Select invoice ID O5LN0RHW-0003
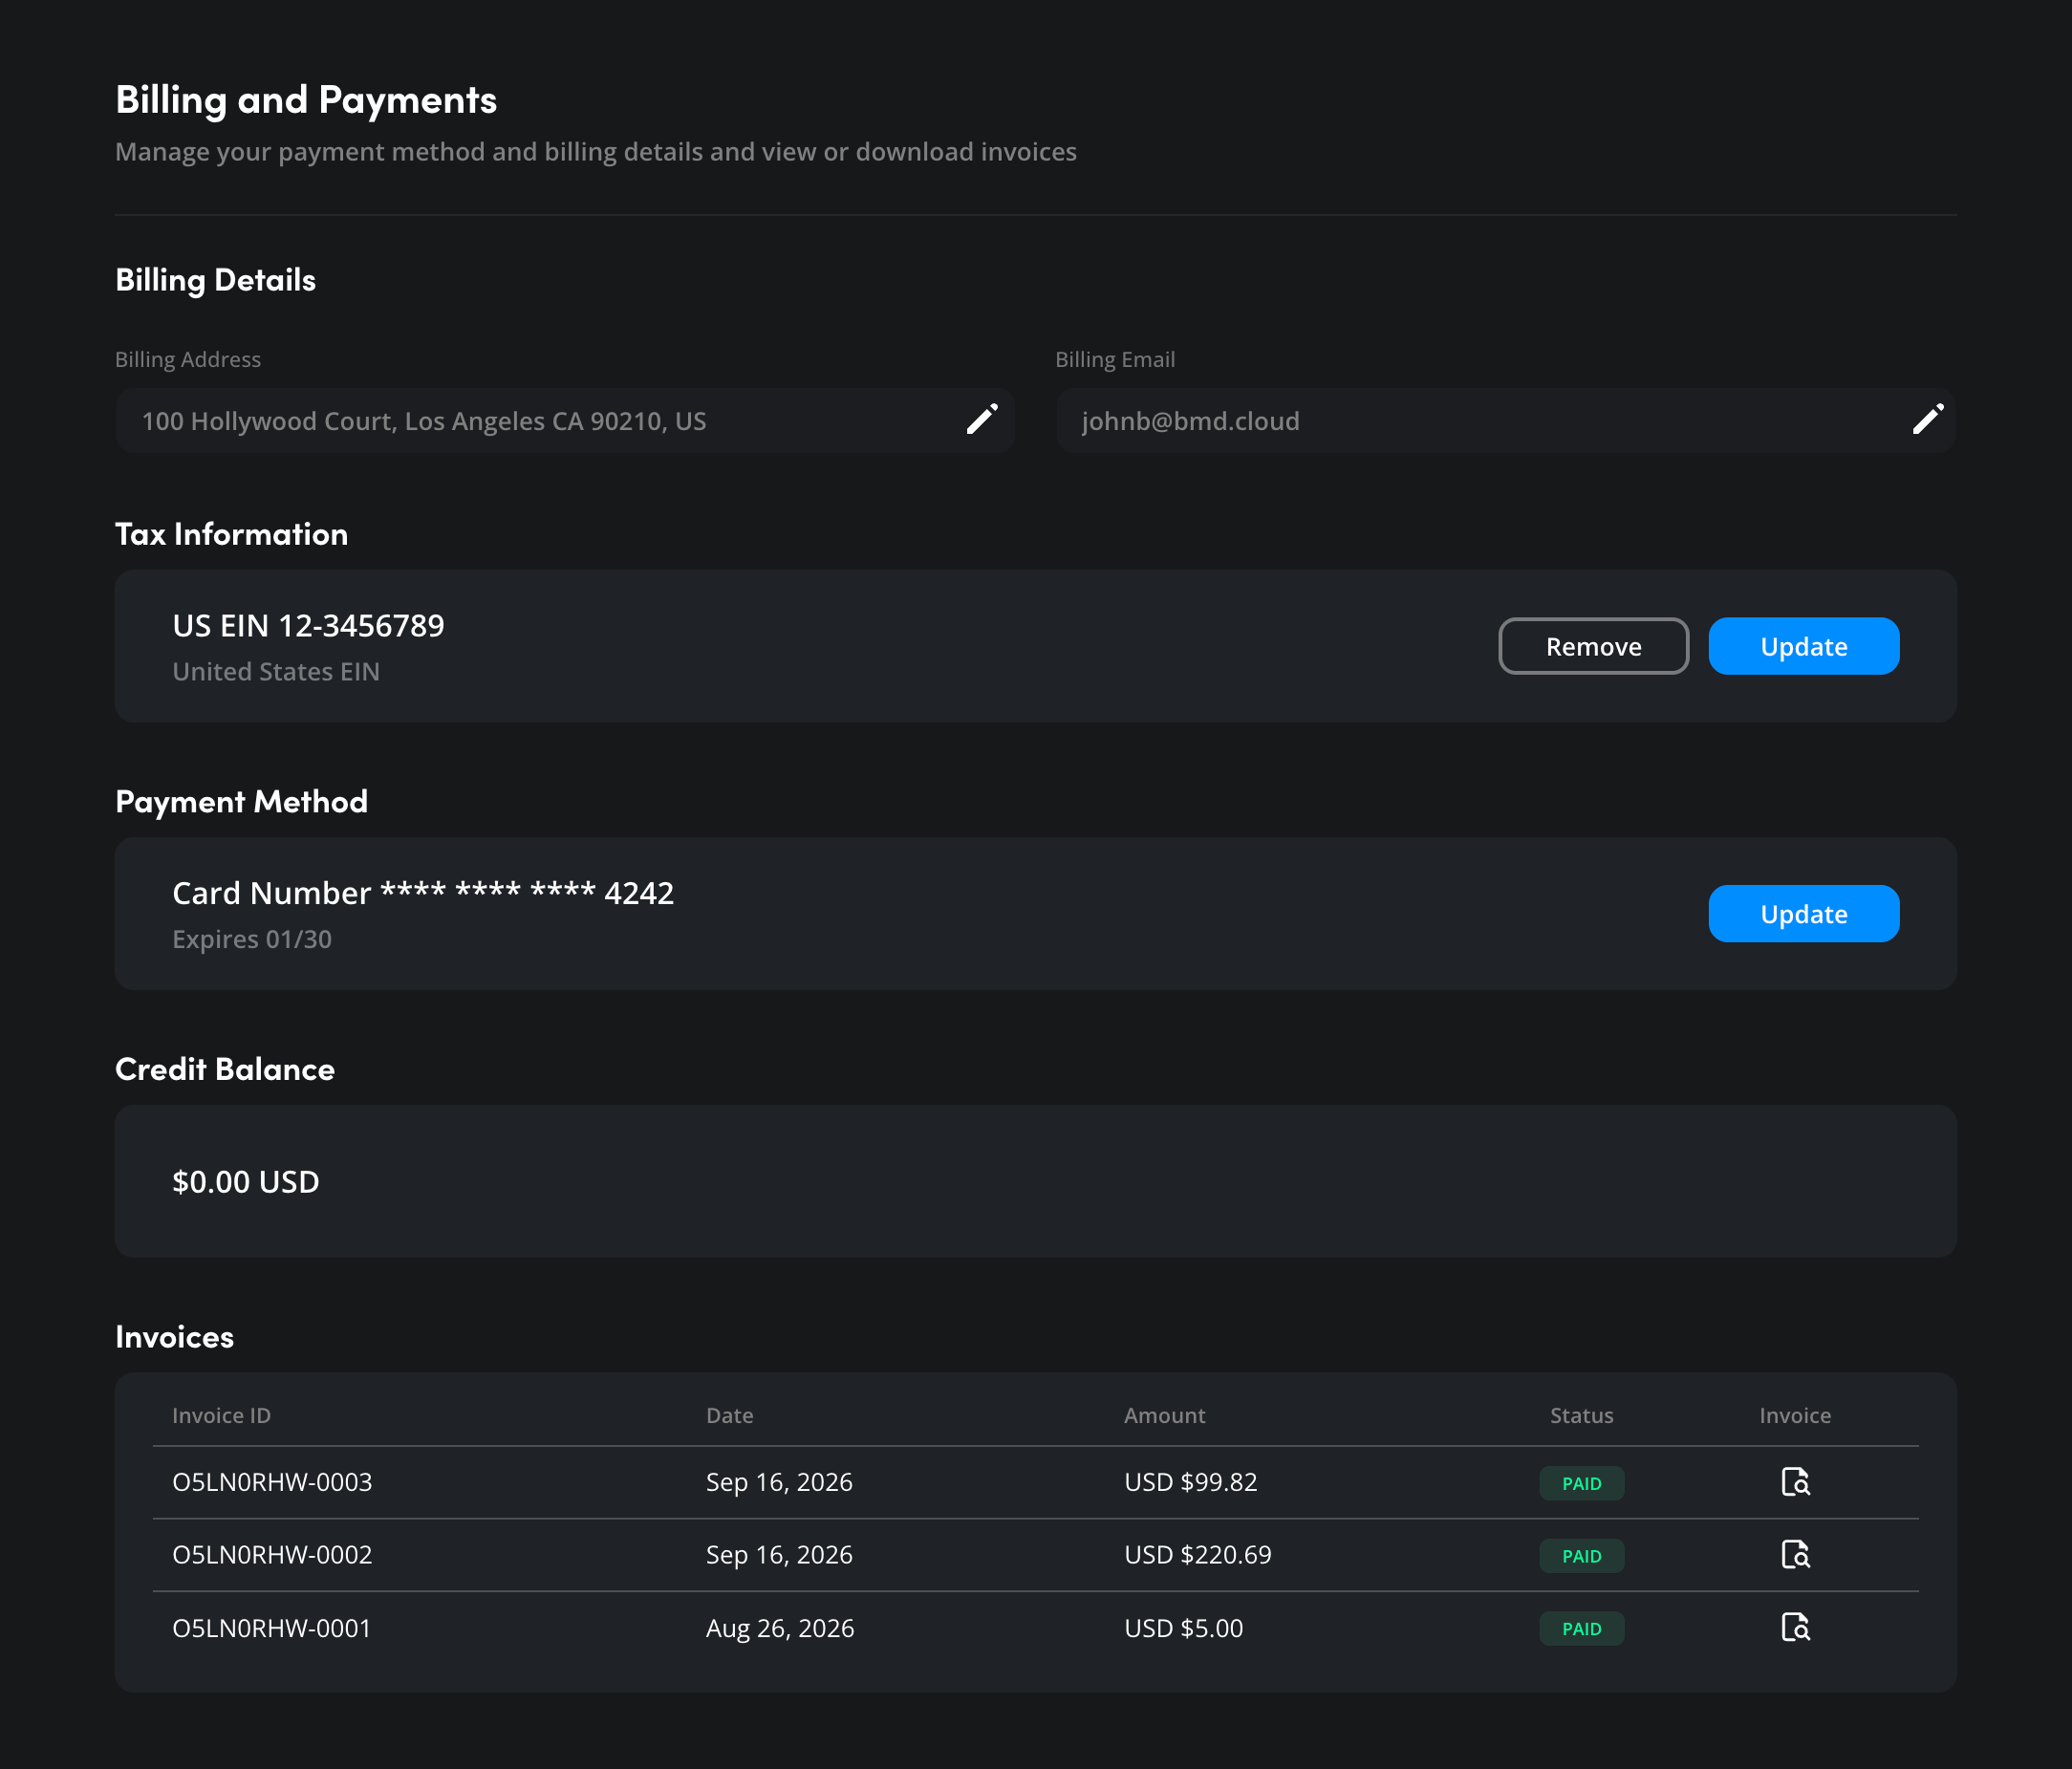 272,1482
